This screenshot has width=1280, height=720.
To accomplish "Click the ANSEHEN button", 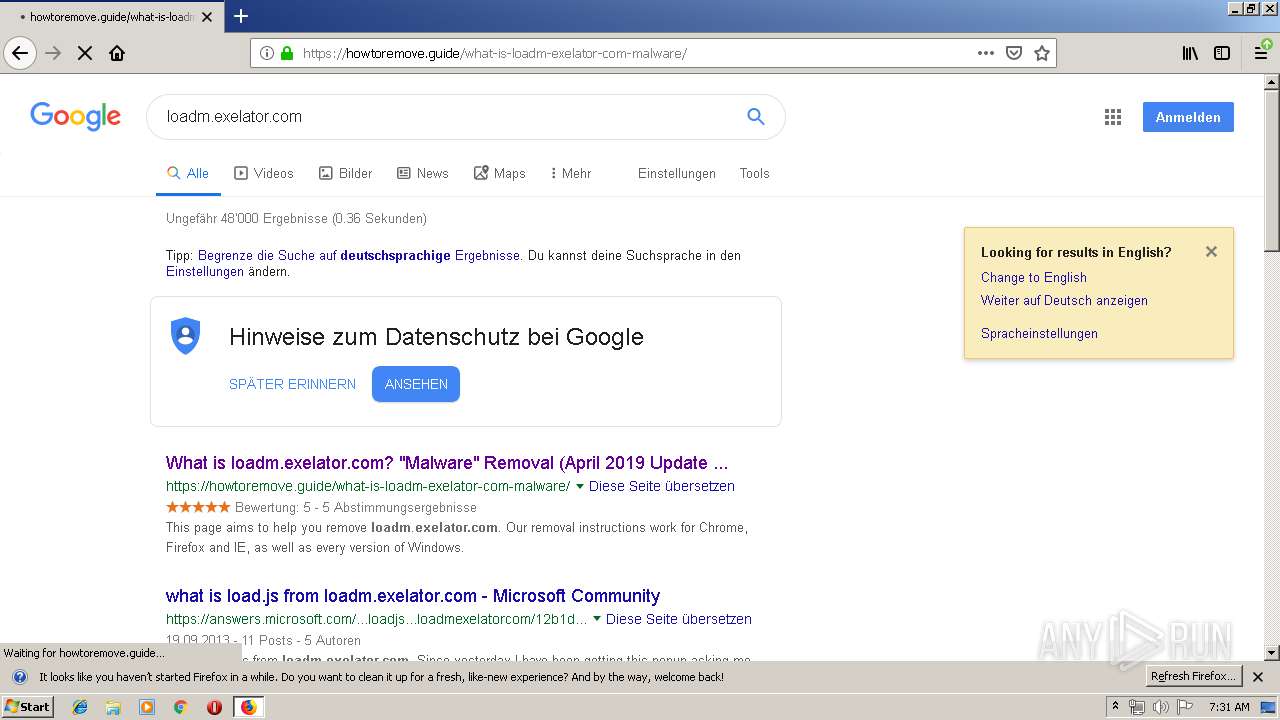I will click(416, 384).
